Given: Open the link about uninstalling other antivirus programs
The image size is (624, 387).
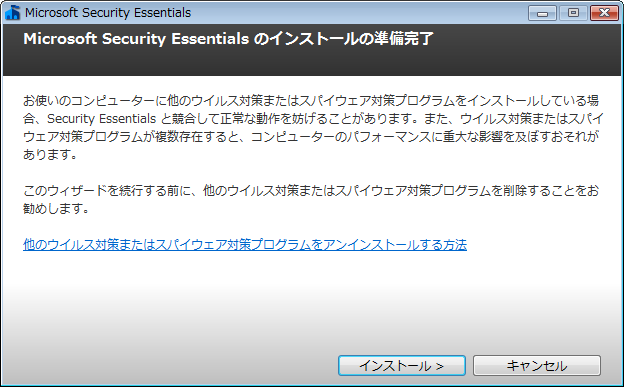Looking at the screenshot, I should pyautogui.click(x=245, y=244).
